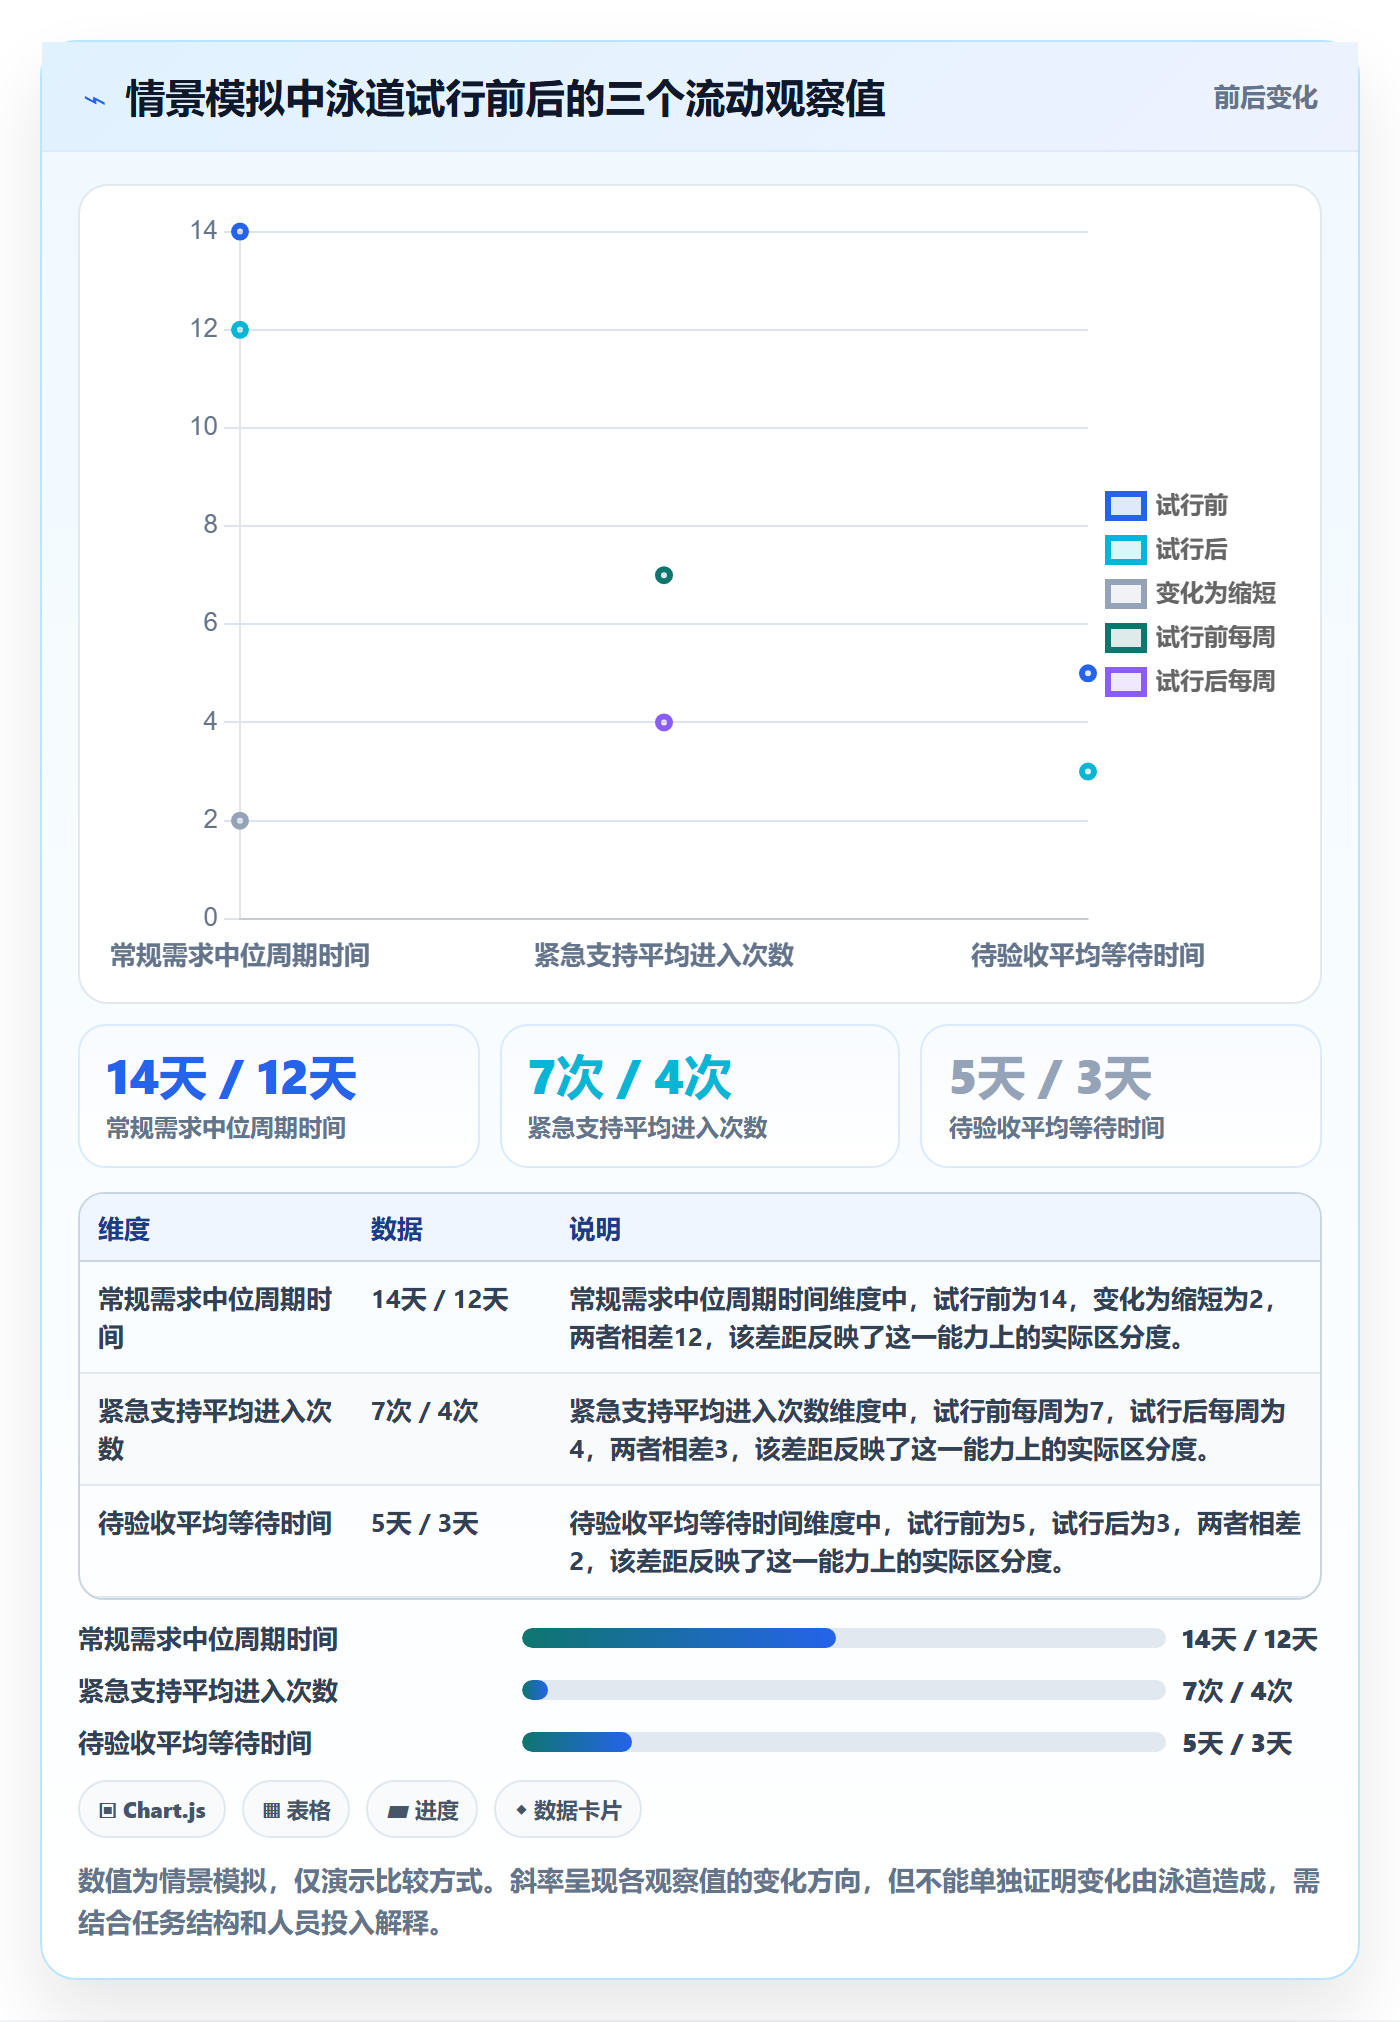The height and width of the screenshot is (2022, 1400).
Task: Click x-axis label 待验收平均等待时间 on chart
Action: tap(1088, 955)
